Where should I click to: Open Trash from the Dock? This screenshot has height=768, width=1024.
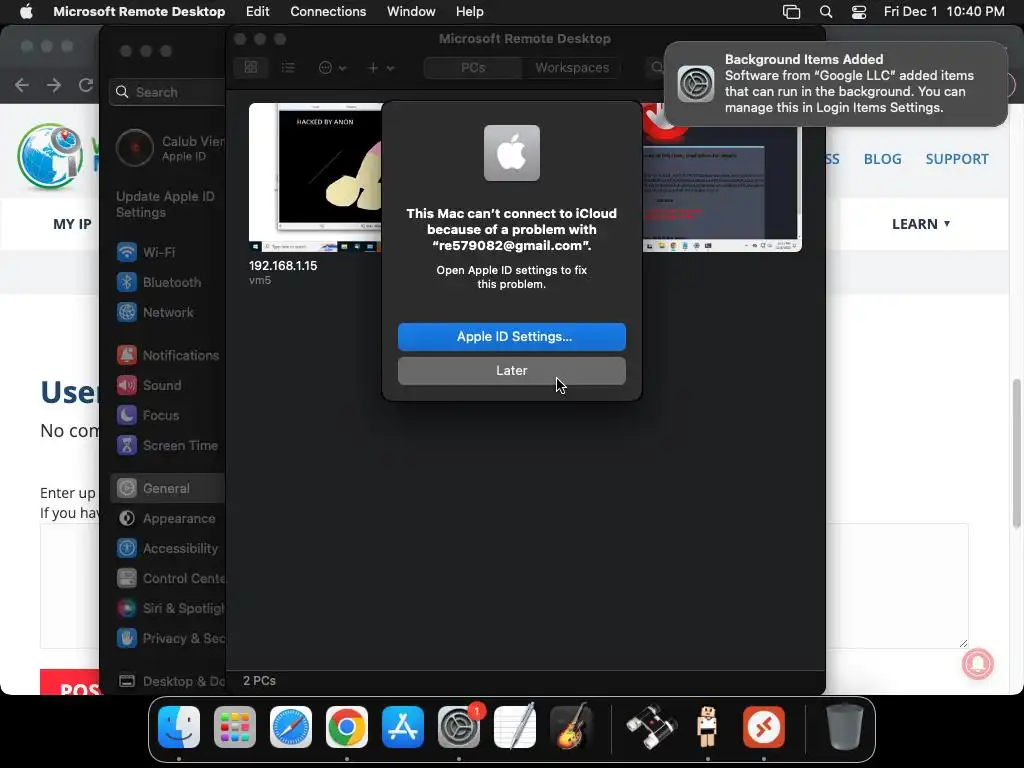click(844, 727)
